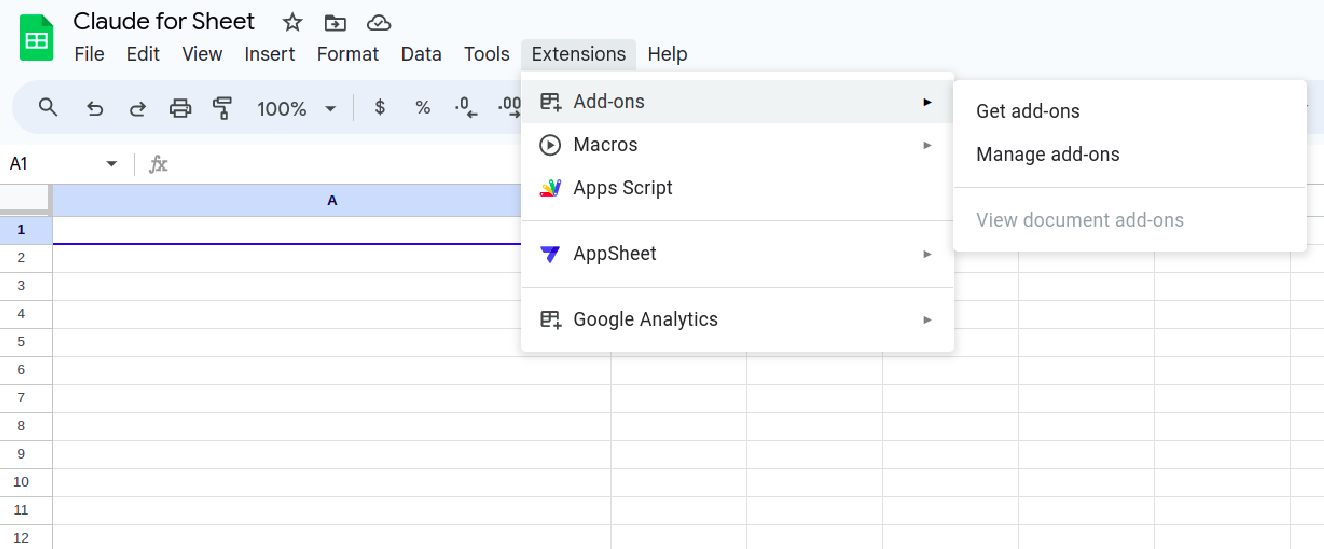Open the Data menu
Screen dimensions: 1324x549
421,54
